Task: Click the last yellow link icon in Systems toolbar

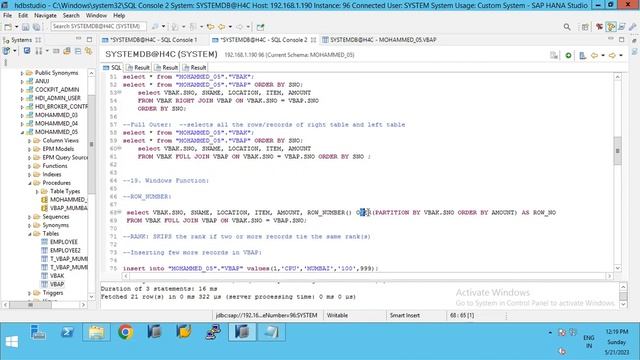Action: pyautogui.click(x=89, y=51)
